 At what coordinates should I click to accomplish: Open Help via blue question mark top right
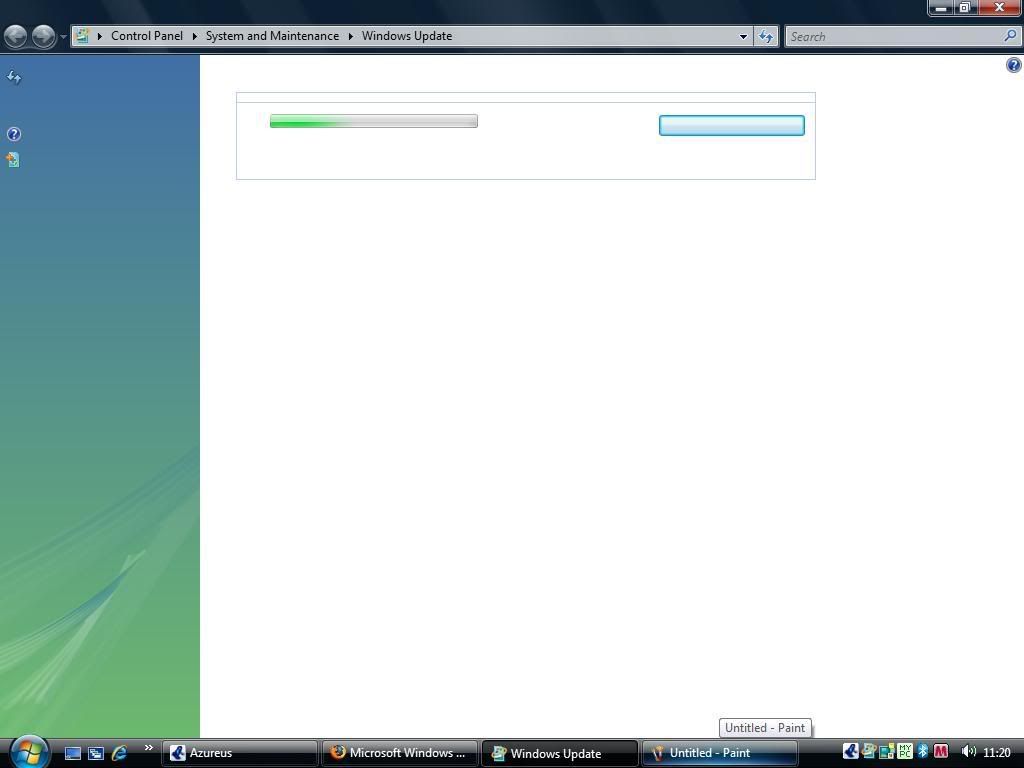click(x=1014, y=65)
